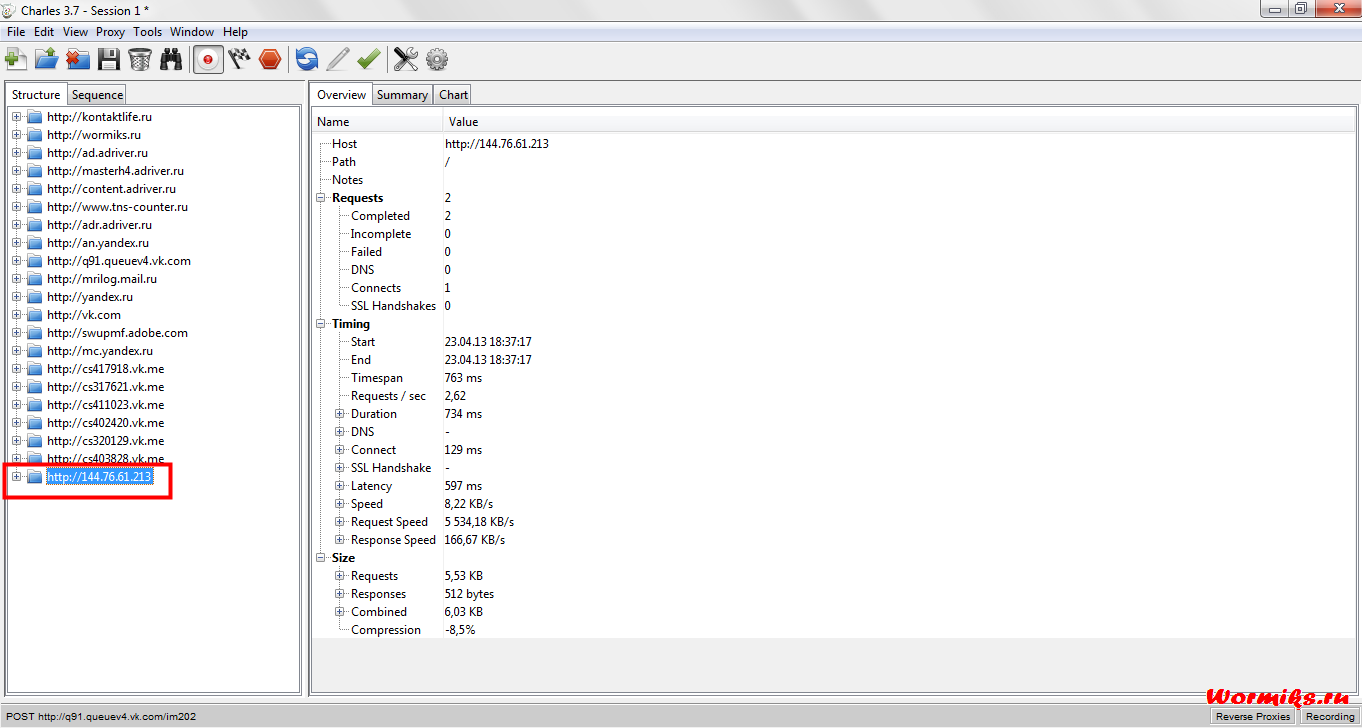The width and height of the screenshot is (1362, 728).
Task: Expand the http://144.76.61.213 tree node
Action: (x=16, y=477)
